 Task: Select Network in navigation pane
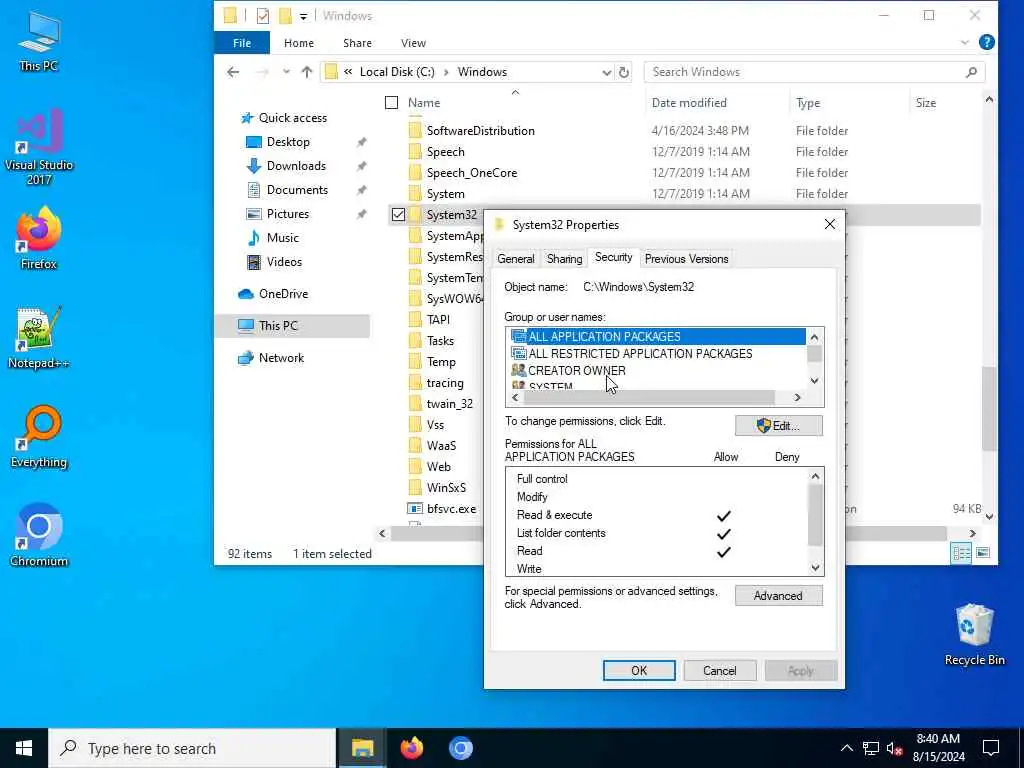281,358
